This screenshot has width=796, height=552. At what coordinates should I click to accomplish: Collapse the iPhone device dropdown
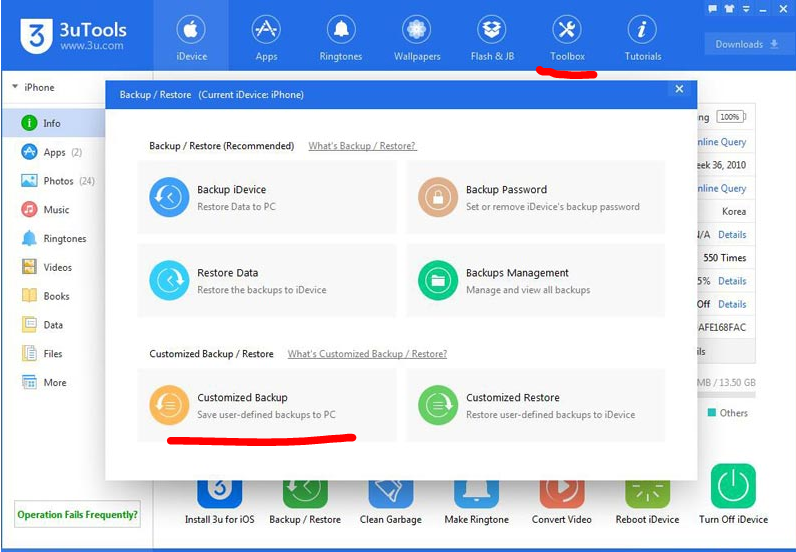tap(15, 87)
